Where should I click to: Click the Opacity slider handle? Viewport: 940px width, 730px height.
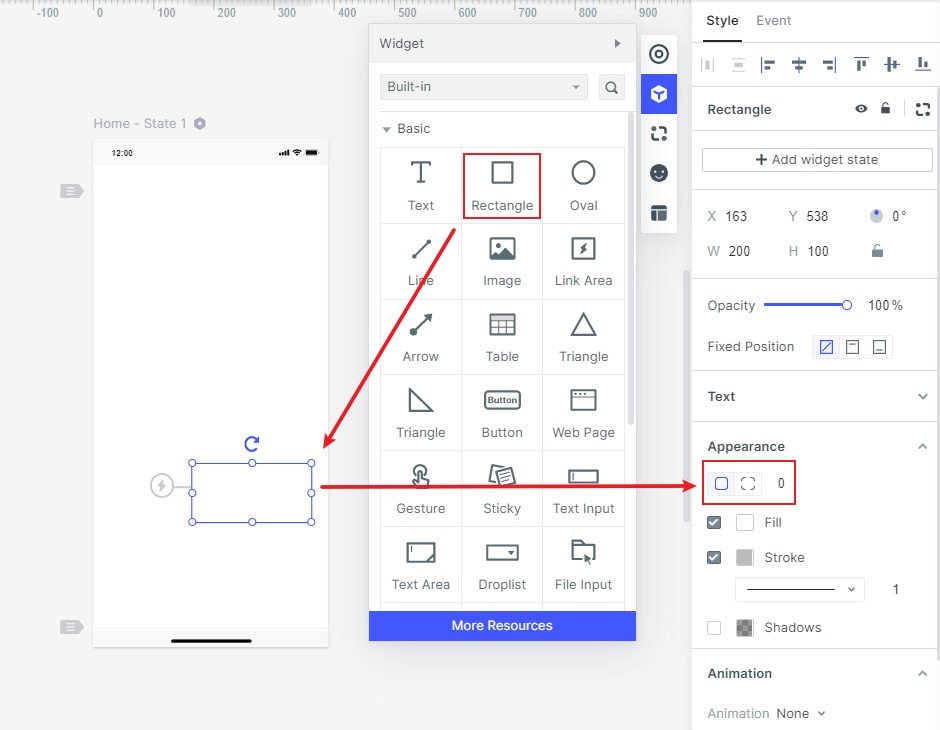(846, 305)
